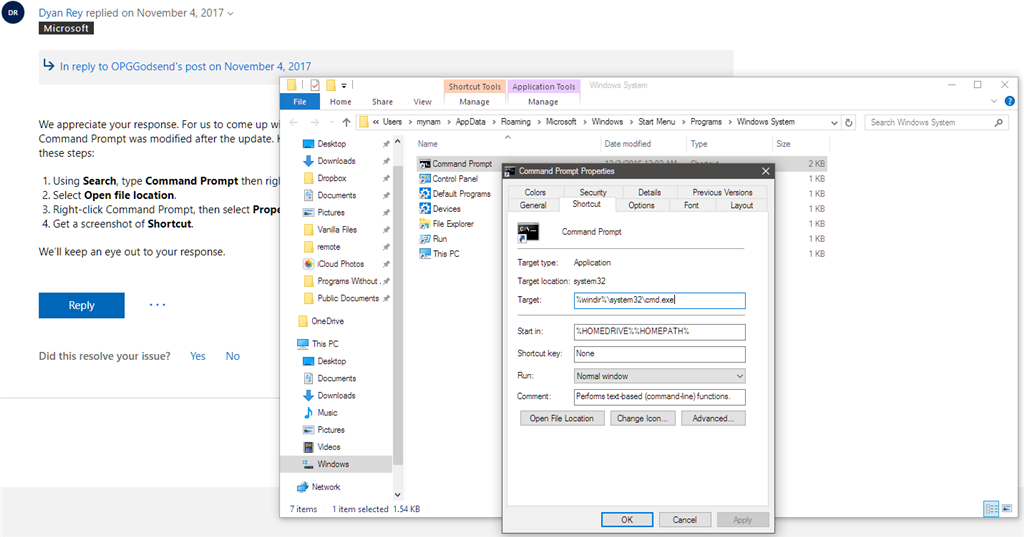The height and width of the screenshot is (537, 1024).
Task: Click the Devices shortcut icon
Action: [x=424, y=208]
